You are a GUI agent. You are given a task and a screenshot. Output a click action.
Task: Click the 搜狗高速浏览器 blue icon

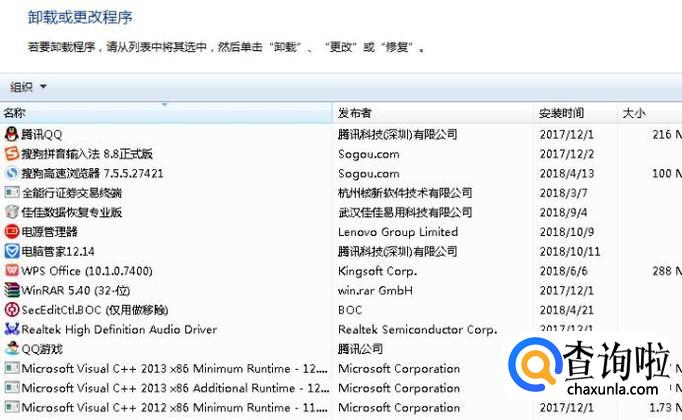[x=12, y=173]
